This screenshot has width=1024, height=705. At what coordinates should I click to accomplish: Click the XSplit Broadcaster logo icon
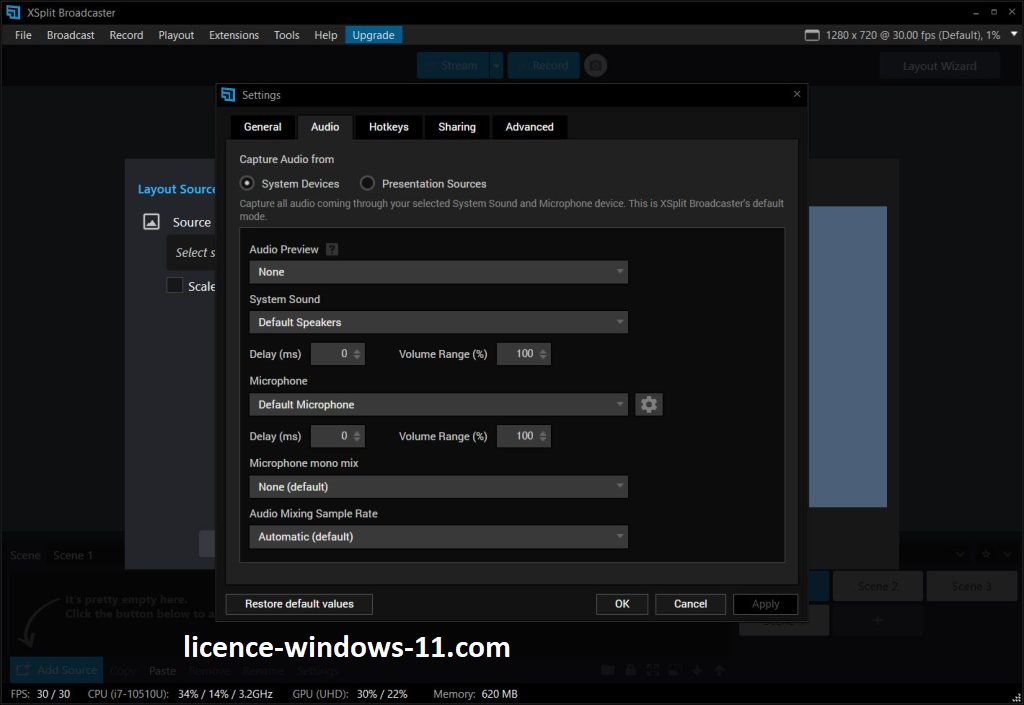tap(13, 12)
